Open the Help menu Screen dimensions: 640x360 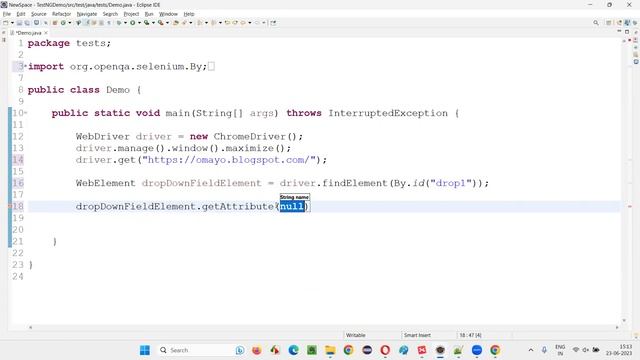(189, 14)
